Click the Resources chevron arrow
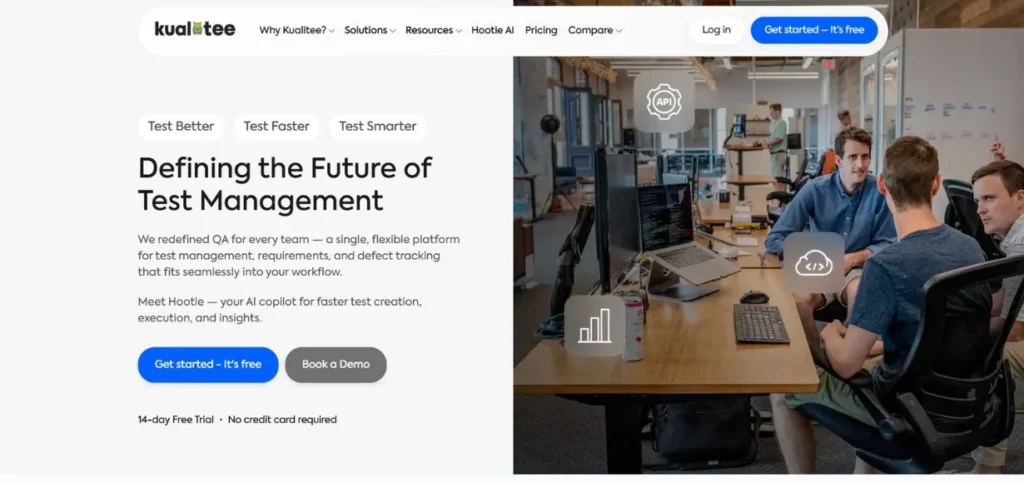 [458, 31]
